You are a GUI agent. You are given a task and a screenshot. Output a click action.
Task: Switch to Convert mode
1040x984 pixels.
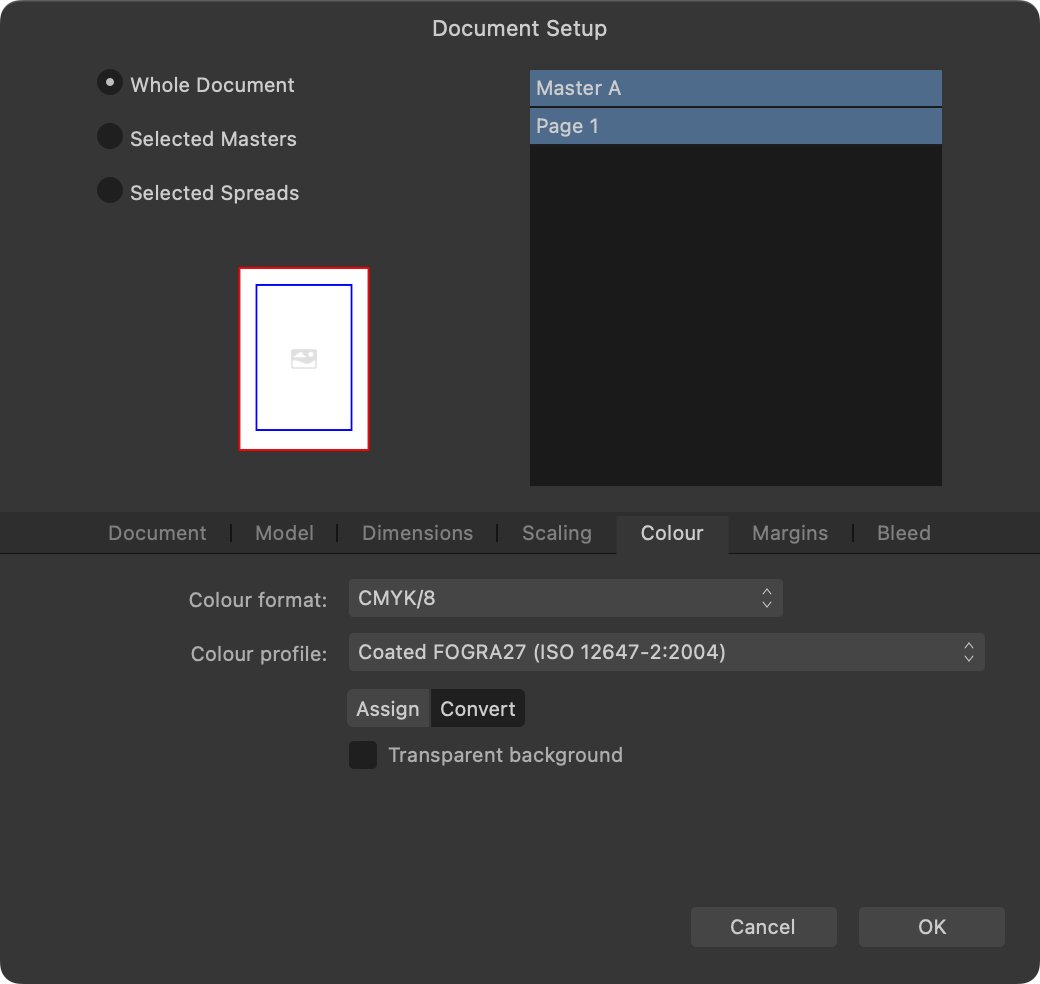[x=477, y=708]
